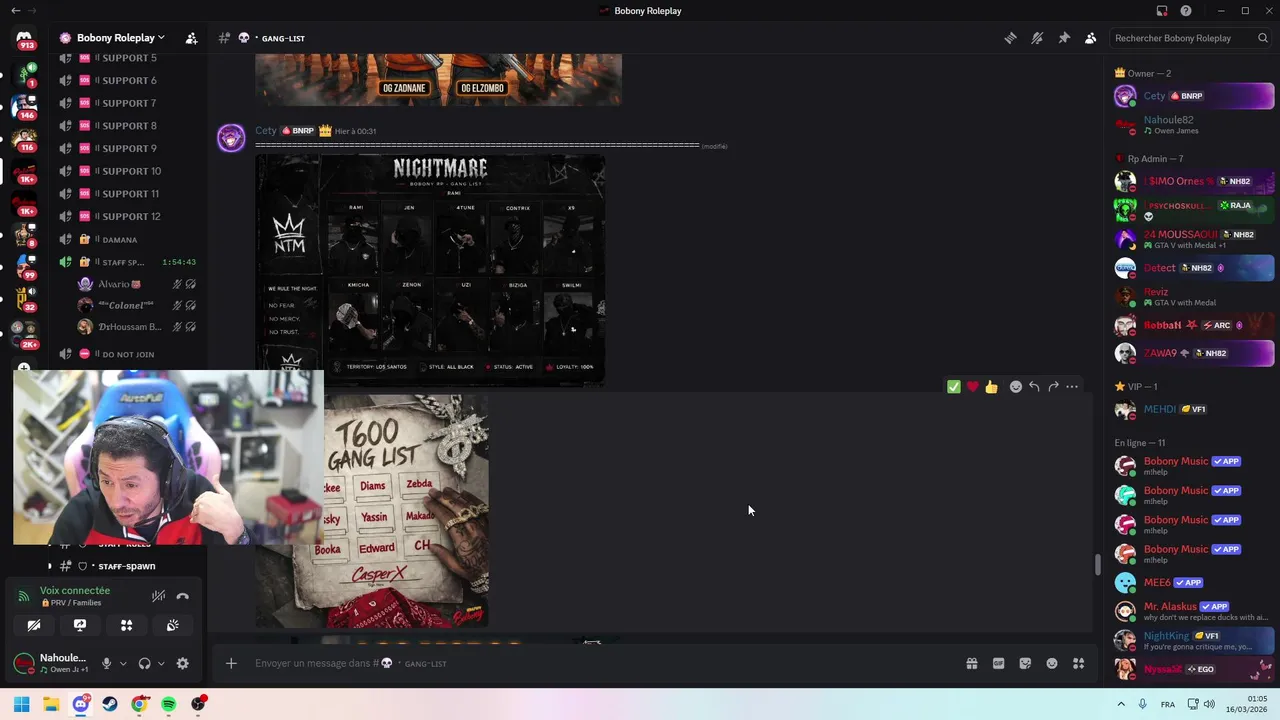1280x720 pixels.
Task: Open NIGHTMARE gang list image
Action: pos(430,269)
